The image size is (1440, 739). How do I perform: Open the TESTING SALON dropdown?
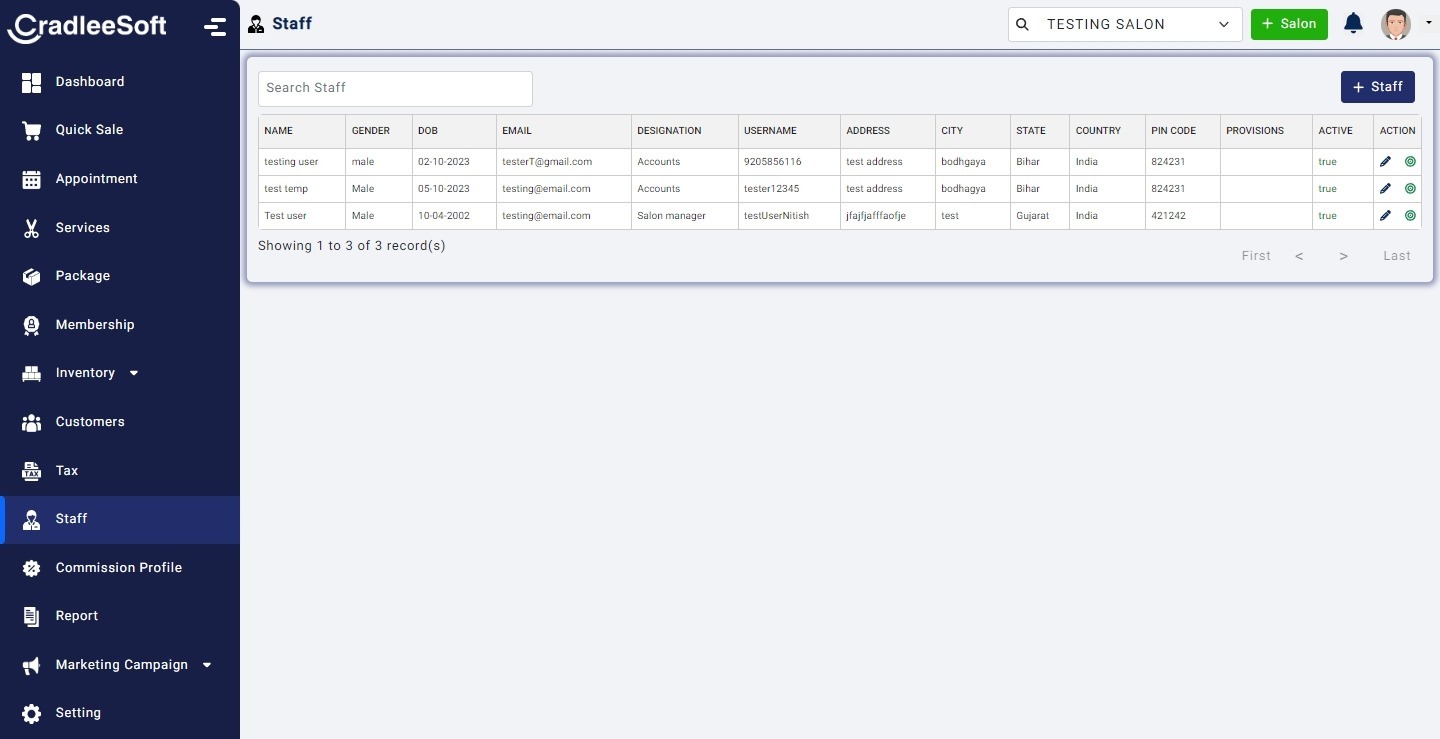tap(1125, 24)
